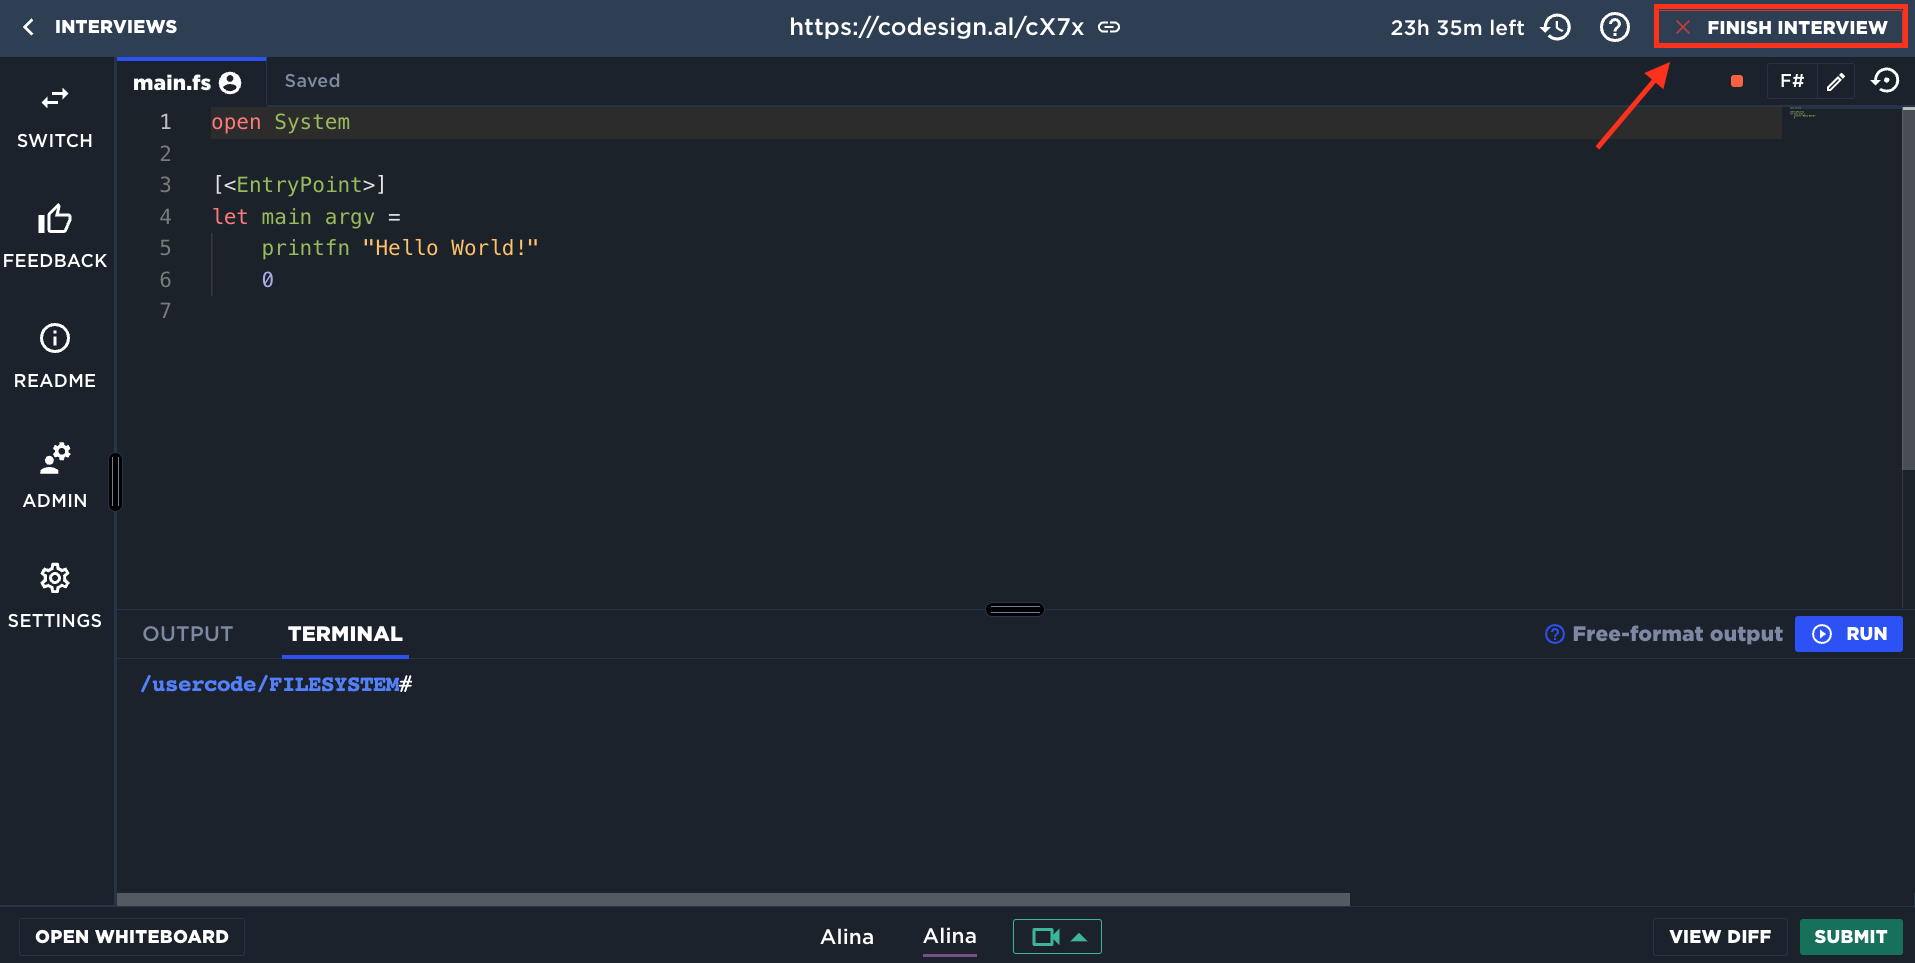Toggle the camera video button
Image resolution: width=1915 pixels, height=963 pixels.
[x=1044, y=937]
